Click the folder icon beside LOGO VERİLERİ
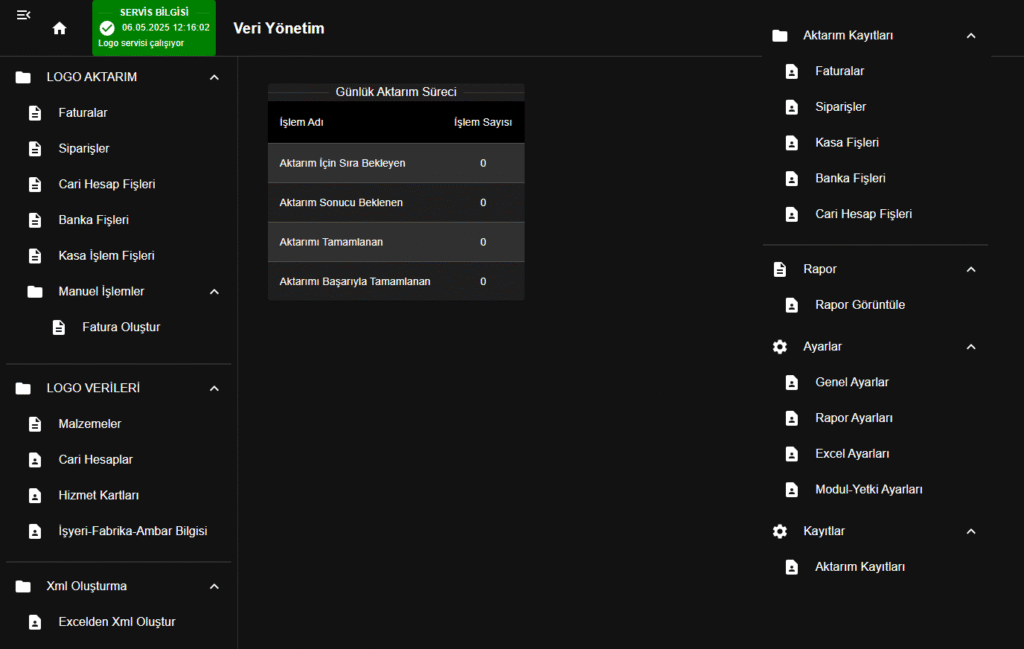This screenshot has width=1024, height=649. 23,388
